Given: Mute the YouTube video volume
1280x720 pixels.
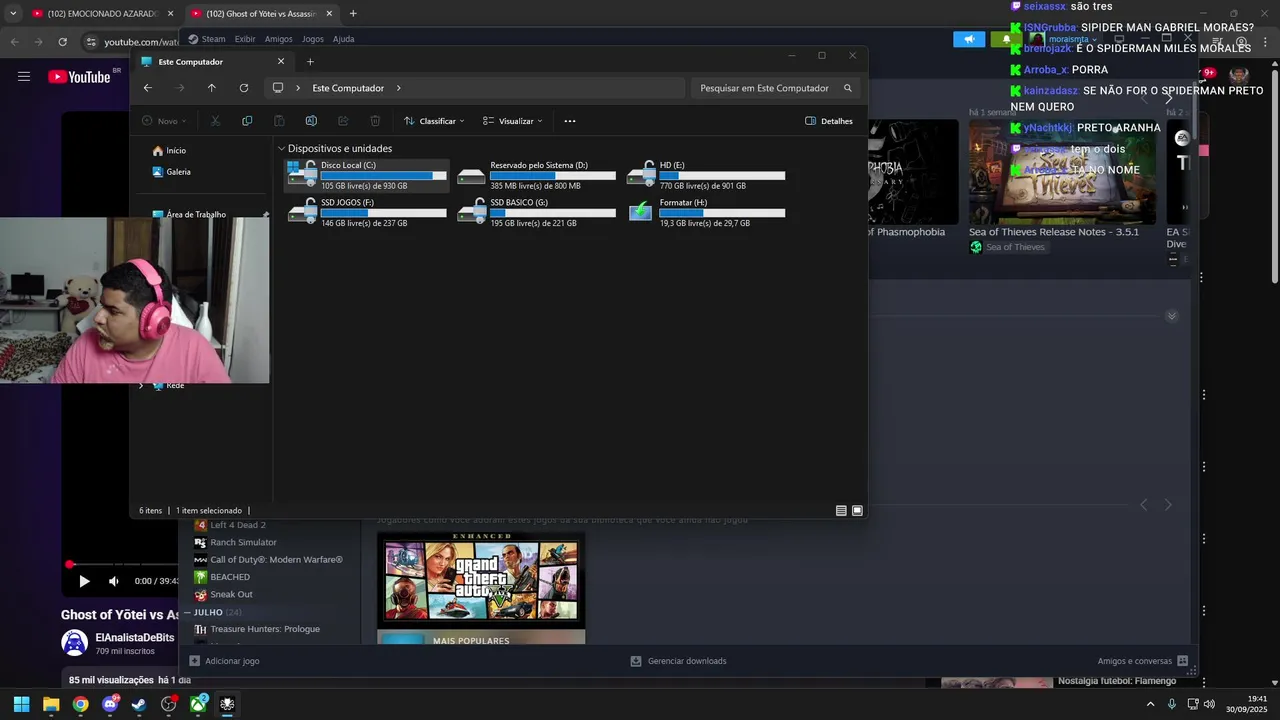Looking at the screenshot, I should [113, 581].
